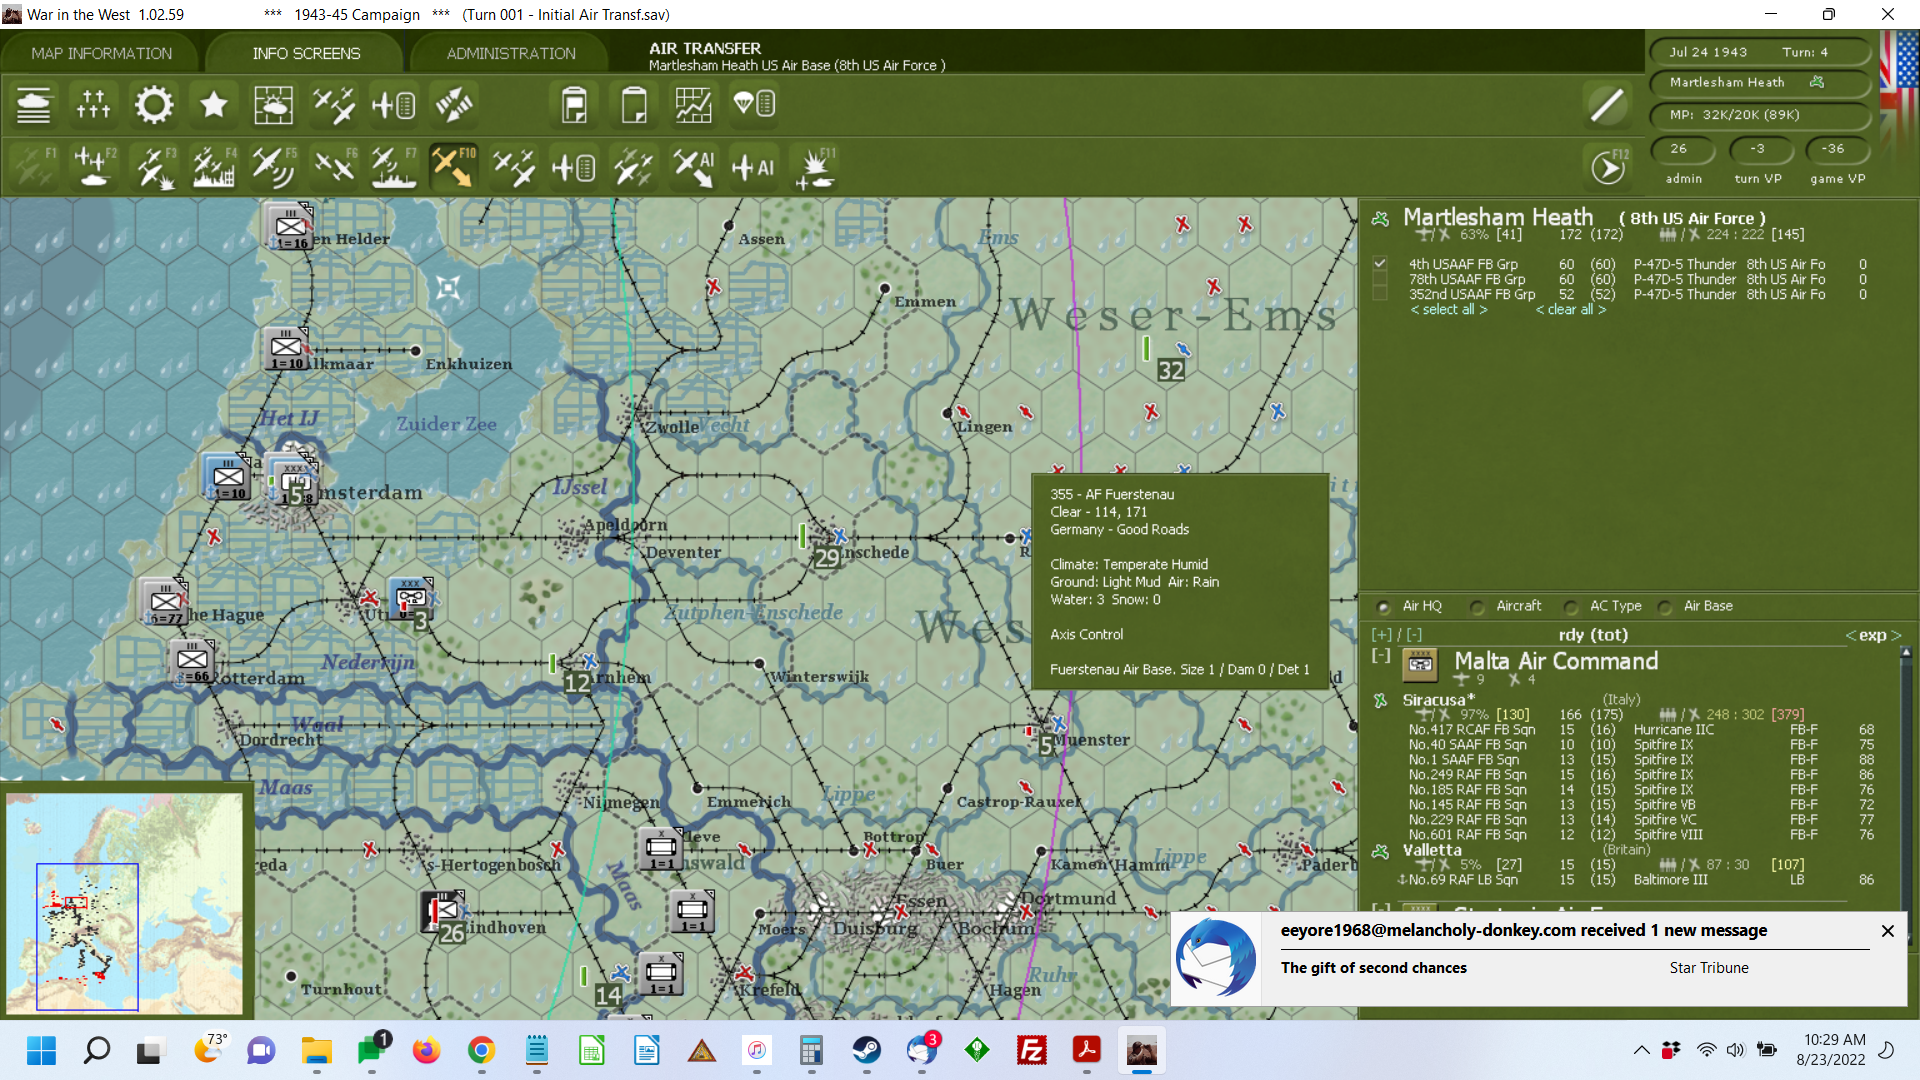Click the select all link
The height and width of the screenshot is (1080, 1920).
(1449, 310)
